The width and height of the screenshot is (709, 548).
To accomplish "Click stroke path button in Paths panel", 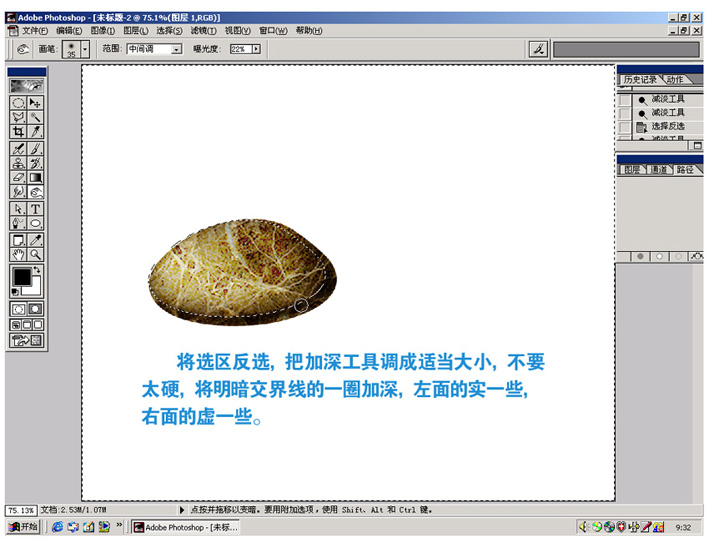I will [659, 256].
